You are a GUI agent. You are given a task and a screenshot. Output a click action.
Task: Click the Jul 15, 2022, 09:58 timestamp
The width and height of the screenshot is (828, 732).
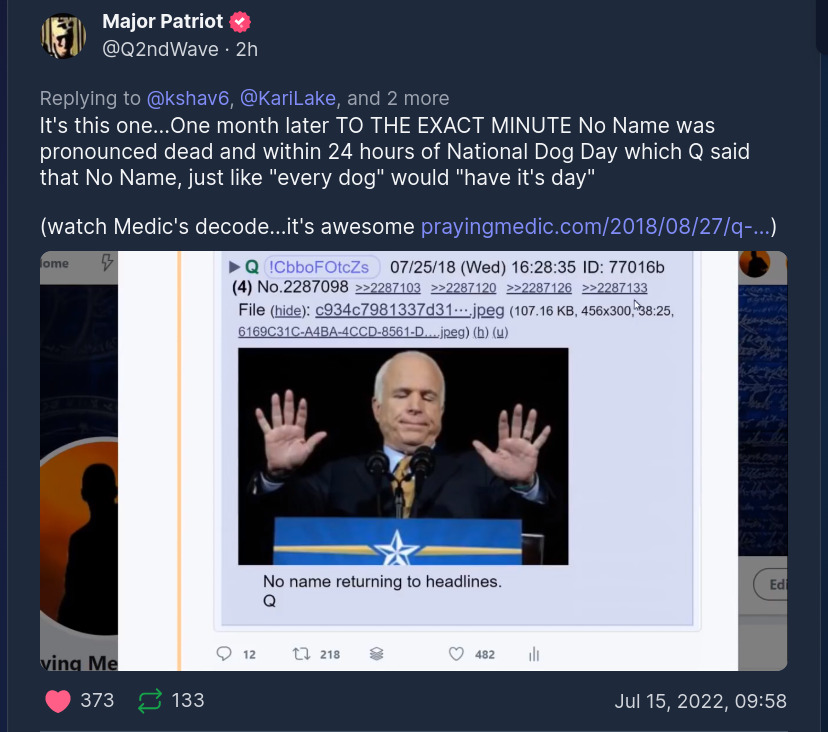(x=700, y=701)
